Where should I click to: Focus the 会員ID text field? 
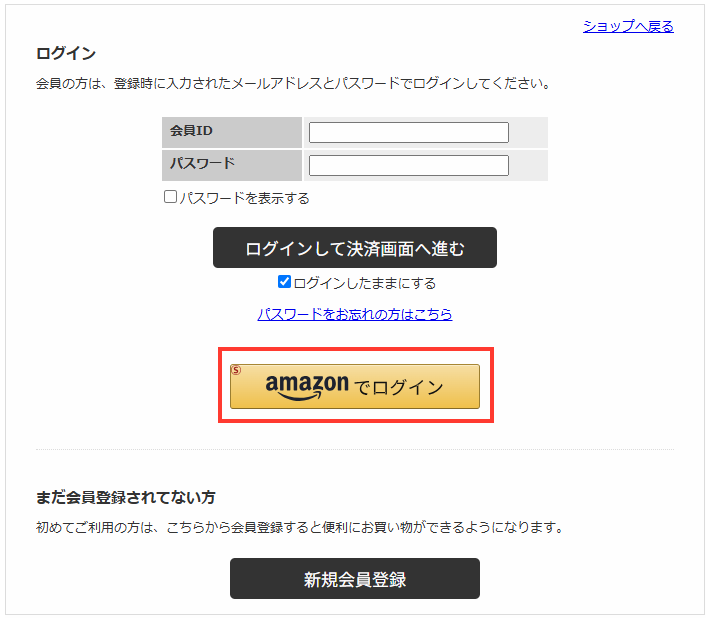click(408, 132)
